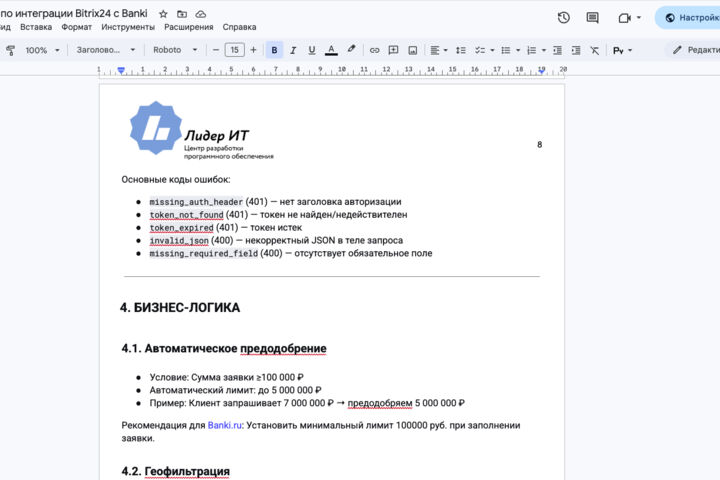Click the missing_auth_header code text
The height and width of the screenshot is (480, 720).
pyautogui.click(x=196, y=202)
